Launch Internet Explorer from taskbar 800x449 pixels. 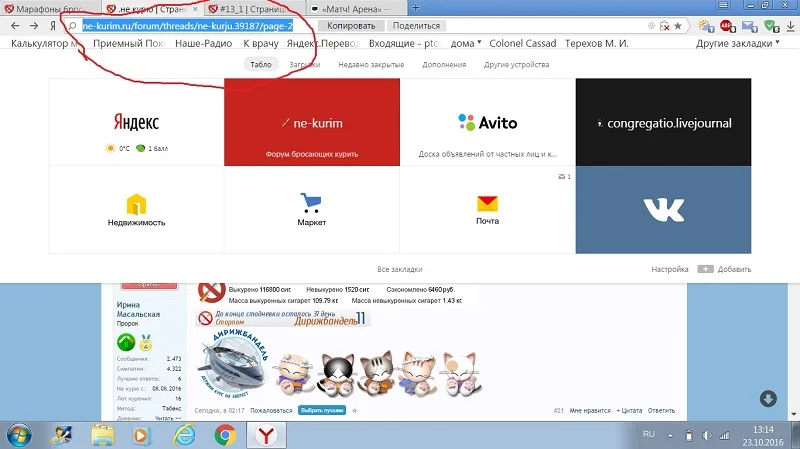click(x=184, y=435)
